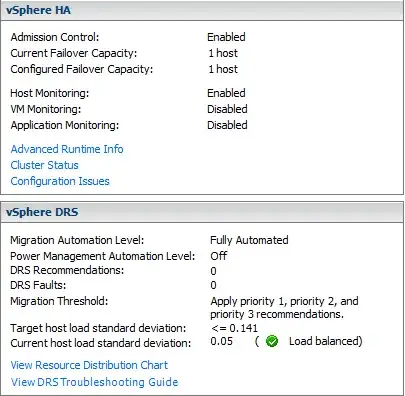The height and width of the screenshot is (396, 405).
Task: Open the Cluster Status link
Action: coord(45,165)
